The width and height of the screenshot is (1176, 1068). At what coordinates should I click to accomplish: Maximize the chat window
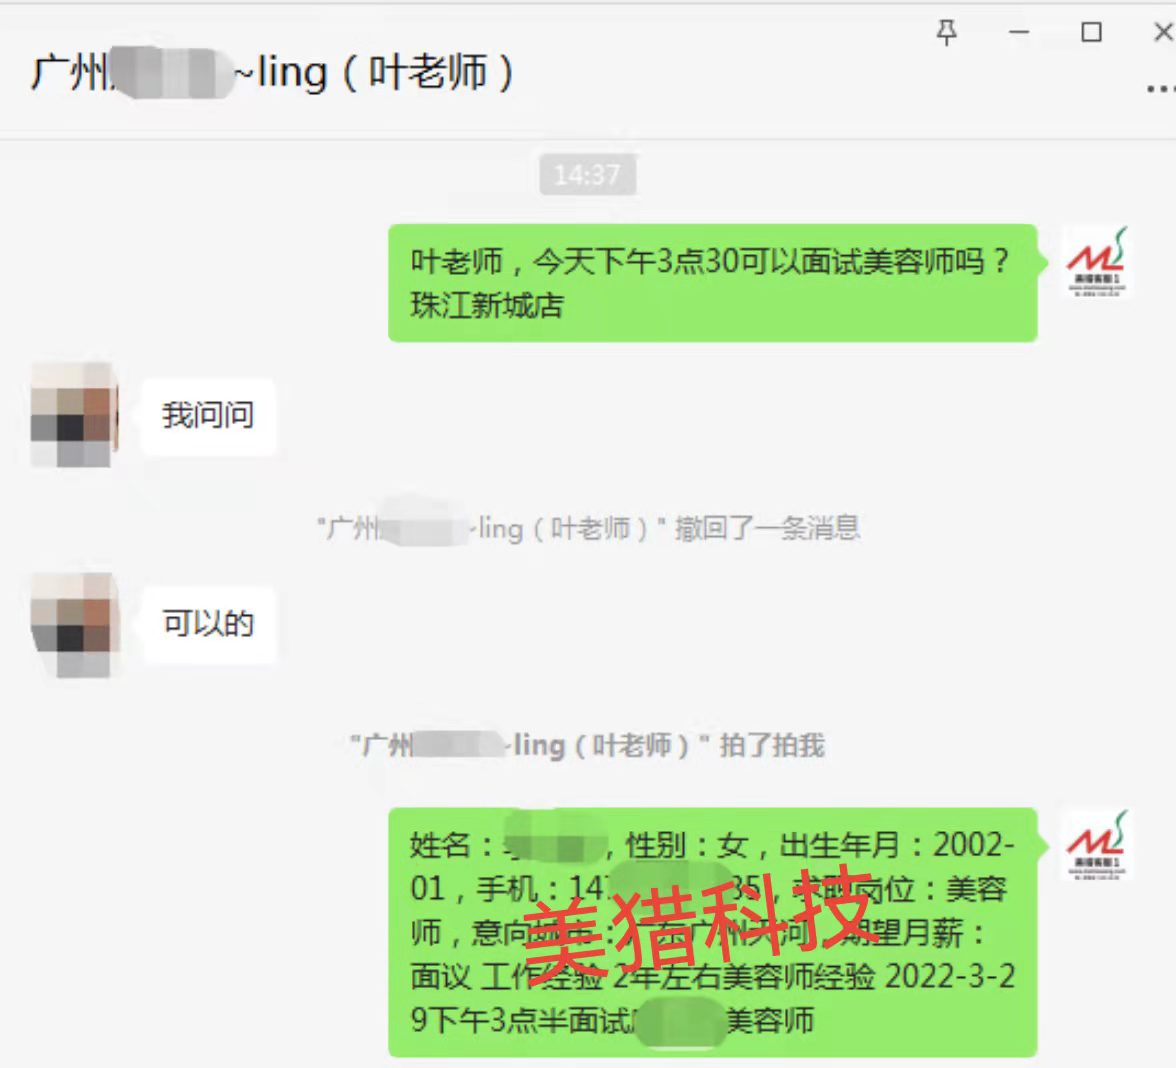point(1091,32)
